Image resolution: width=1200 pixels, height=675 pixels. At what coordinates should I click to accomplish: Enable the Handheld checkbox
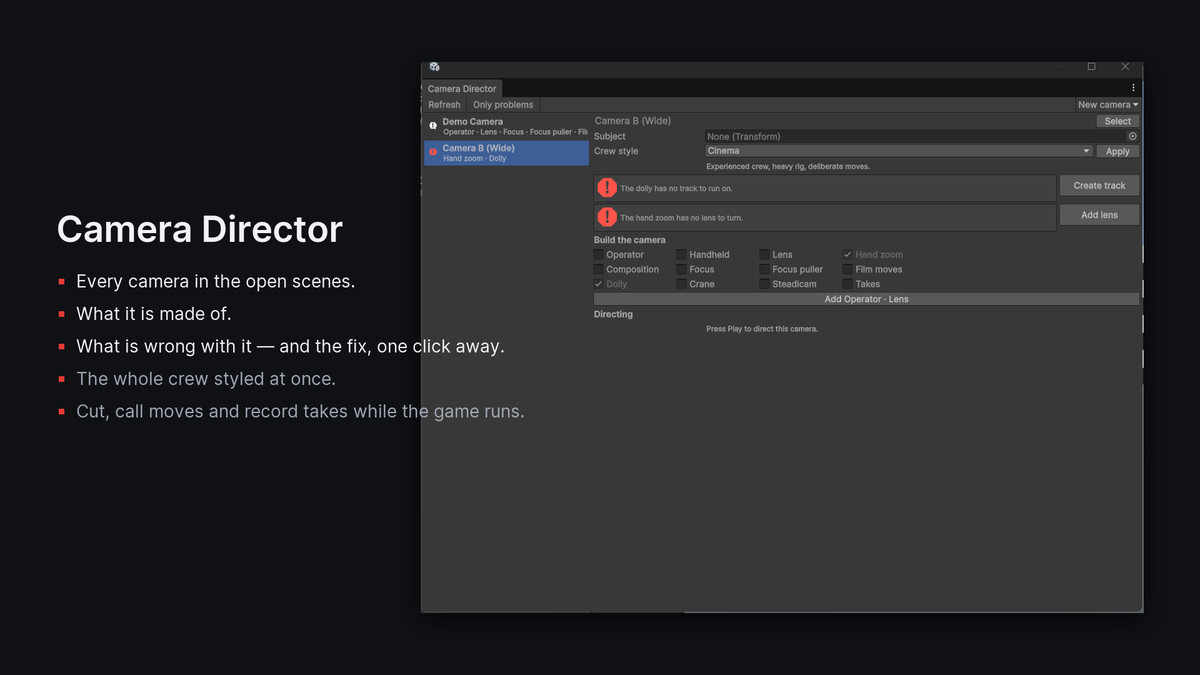(682, 255)
